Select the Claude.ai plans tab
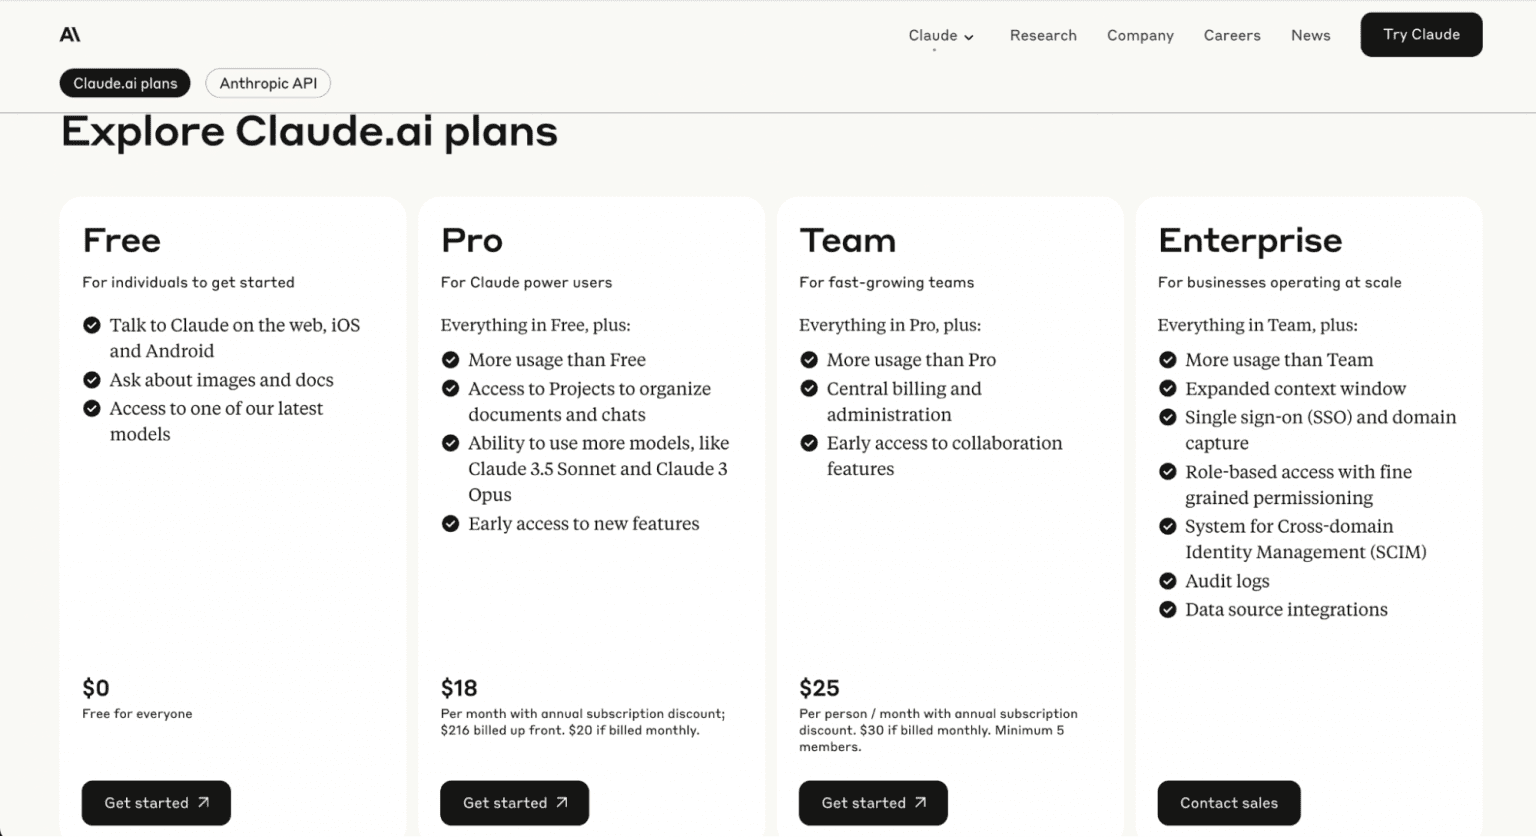 (125, 84)
